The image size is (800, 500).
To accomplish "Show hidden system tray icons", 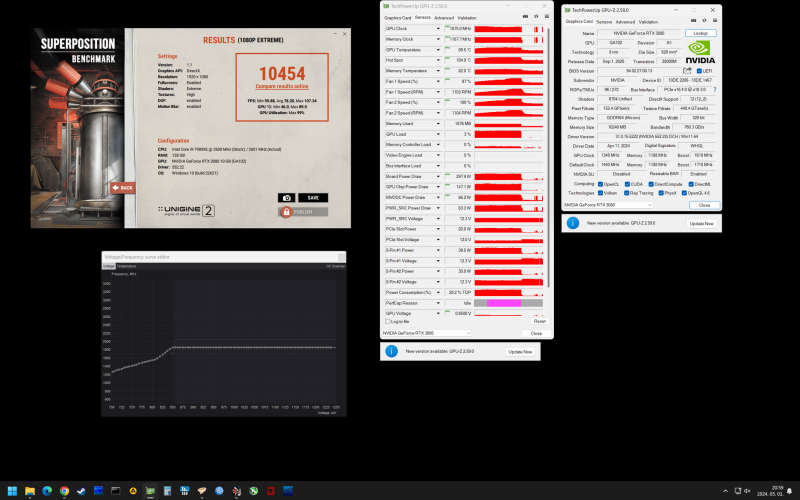I will (725, 491).
